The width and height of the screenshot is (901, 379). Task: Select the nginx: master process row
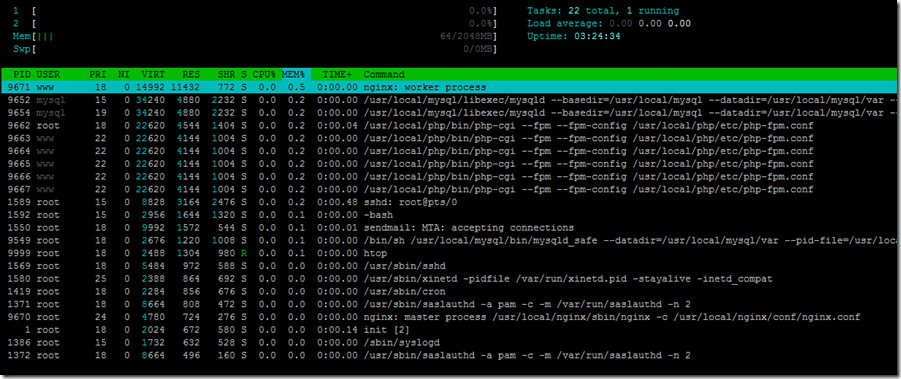point(450,317)
